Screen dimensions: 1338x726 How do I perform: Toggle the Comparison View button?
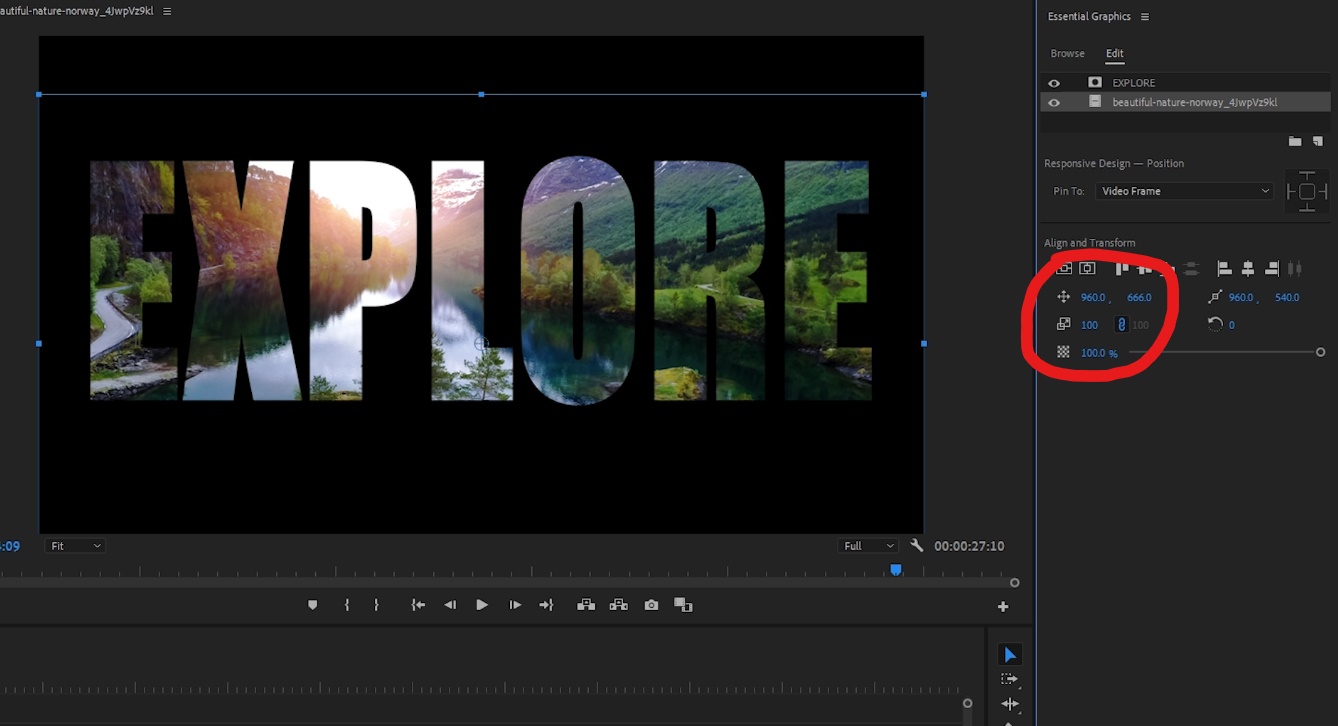[x=683, y=605]
